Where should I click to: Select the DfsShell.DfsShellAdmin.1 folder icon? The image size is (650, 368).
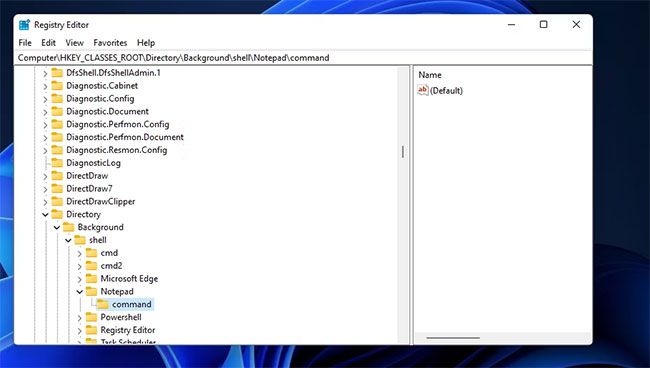(x=57, y=73)
